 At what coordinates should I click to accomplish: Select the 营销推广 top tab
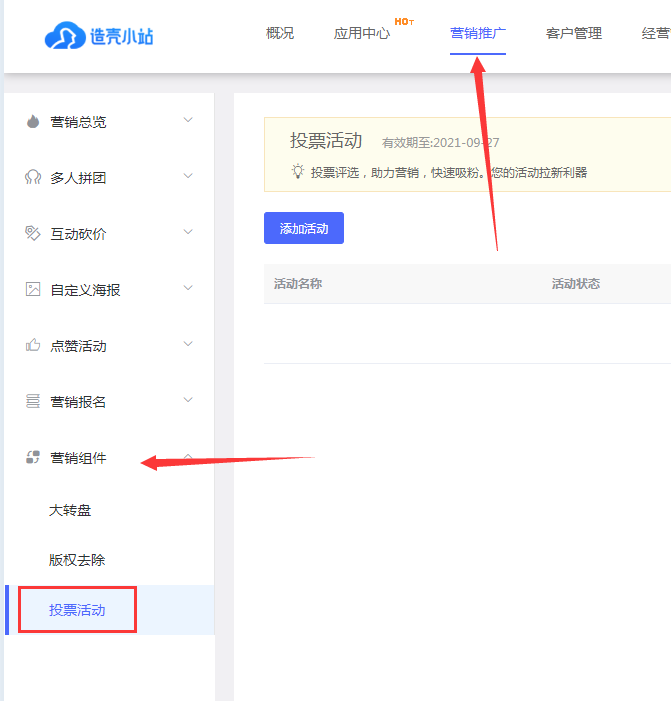(478, 33)
